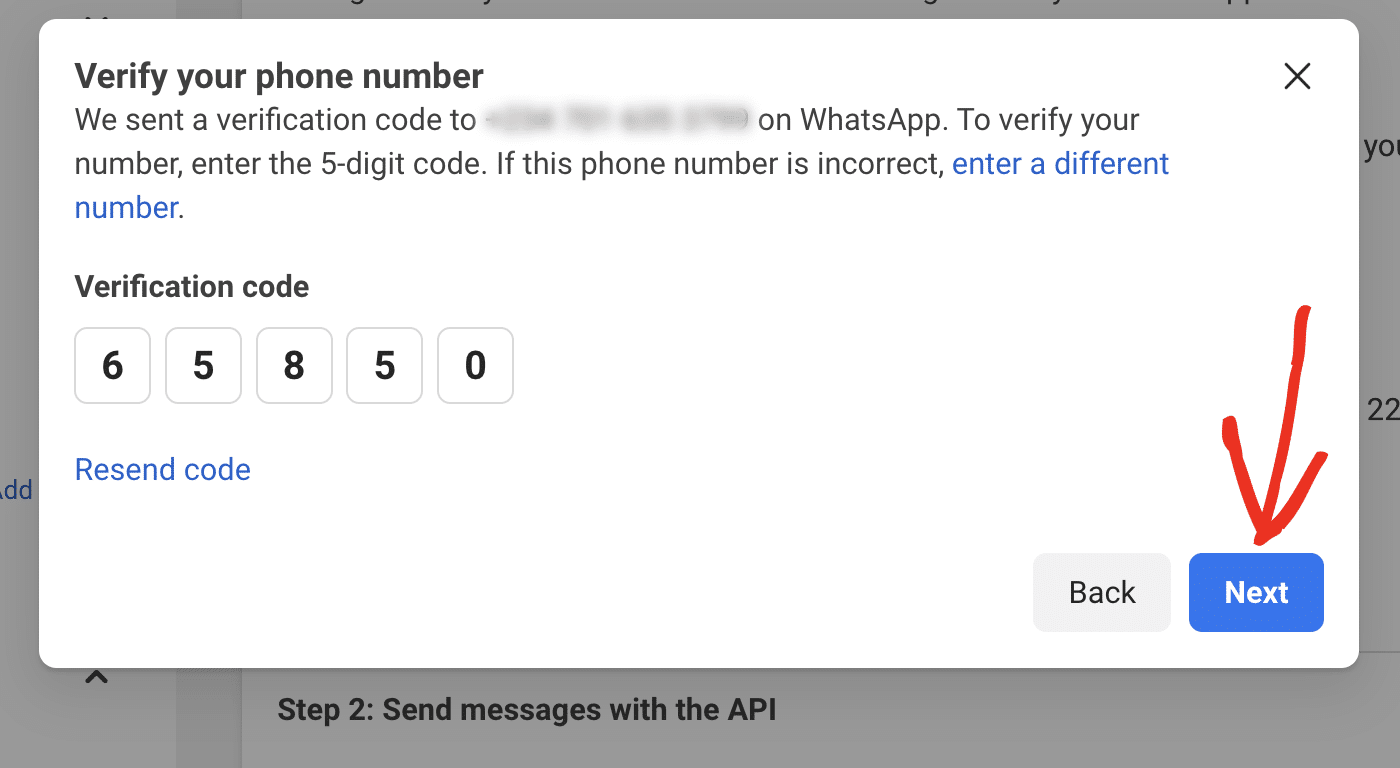Click the Add link on the left edge
Viewport: 1400px width, 768px height.
coord(16,490)
